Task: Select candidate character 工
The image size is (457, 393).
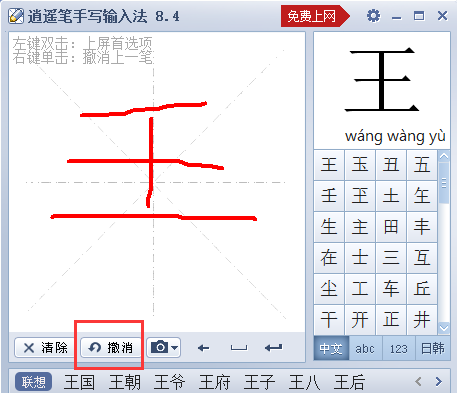Action: click(360, 289)
